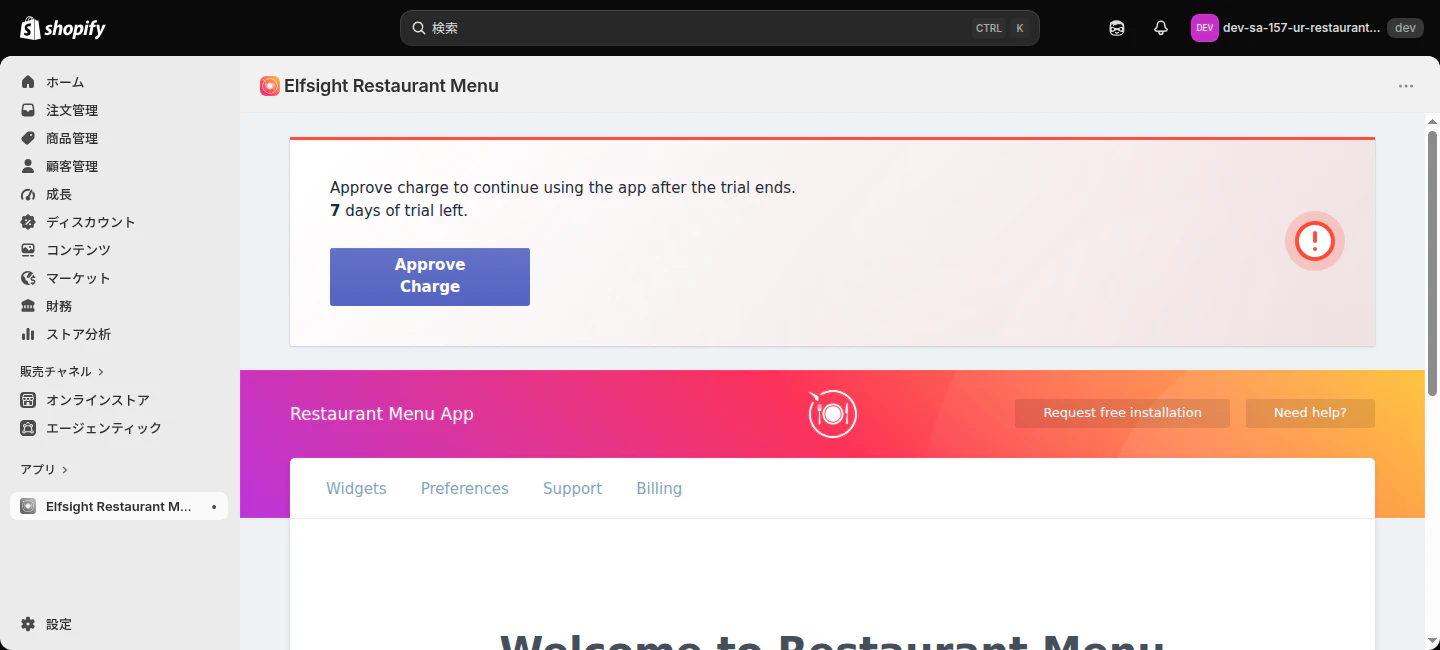The image size is (1440, 650).
Task: Switch to the Widgets tab
Action: pyautogui.click(x=356, y=488)
